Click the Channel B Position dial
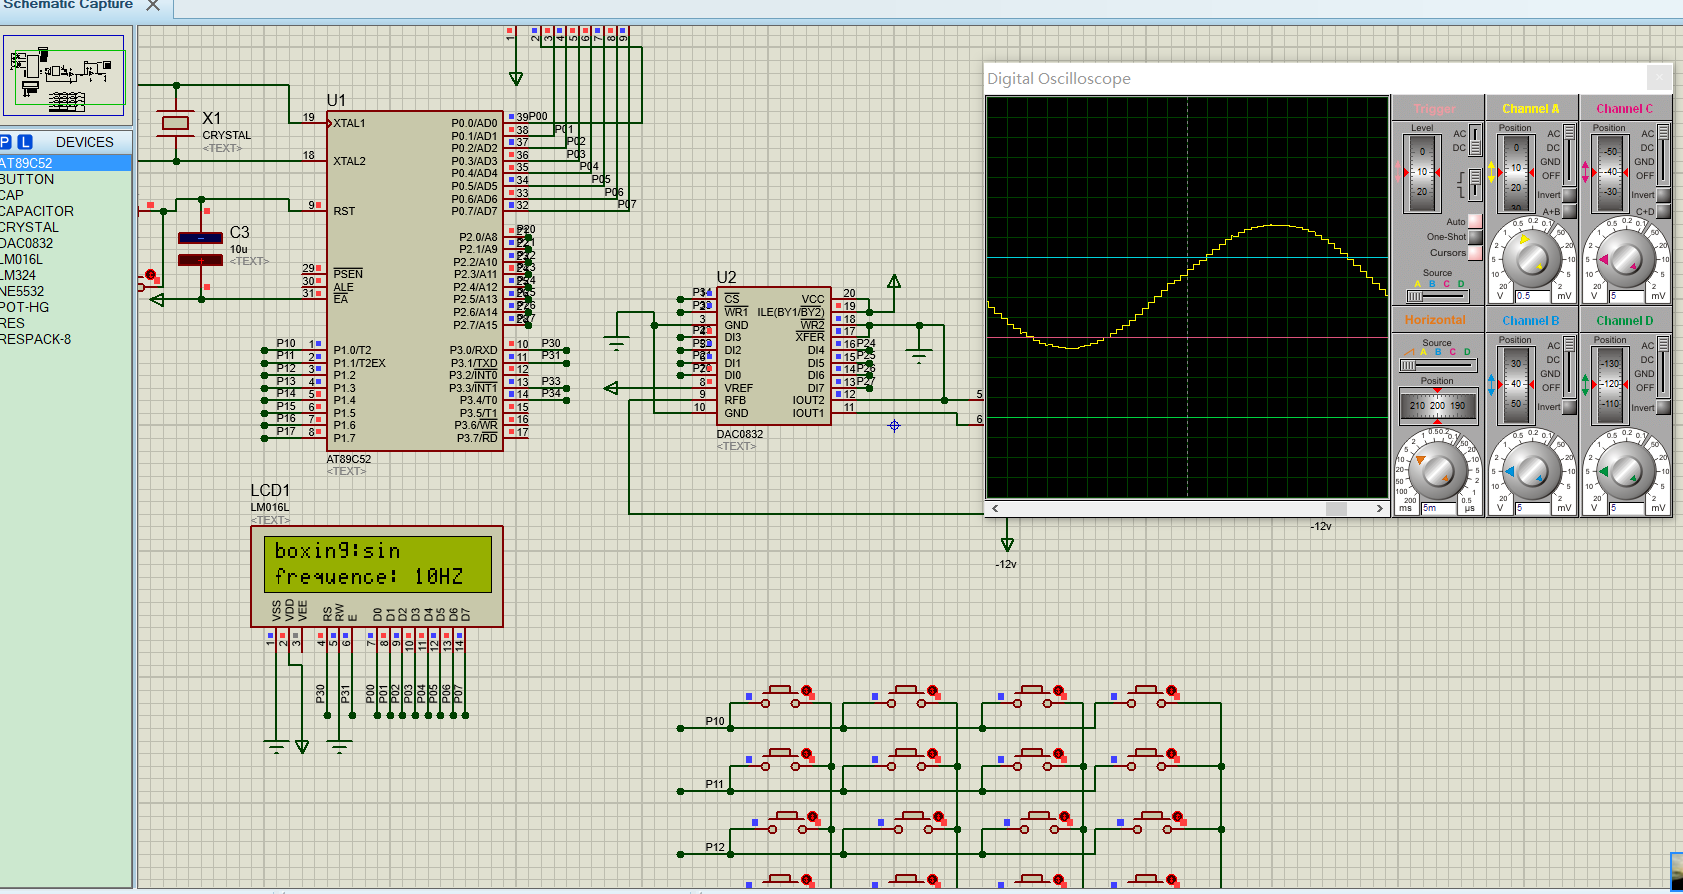 (x=1515, y=385)
